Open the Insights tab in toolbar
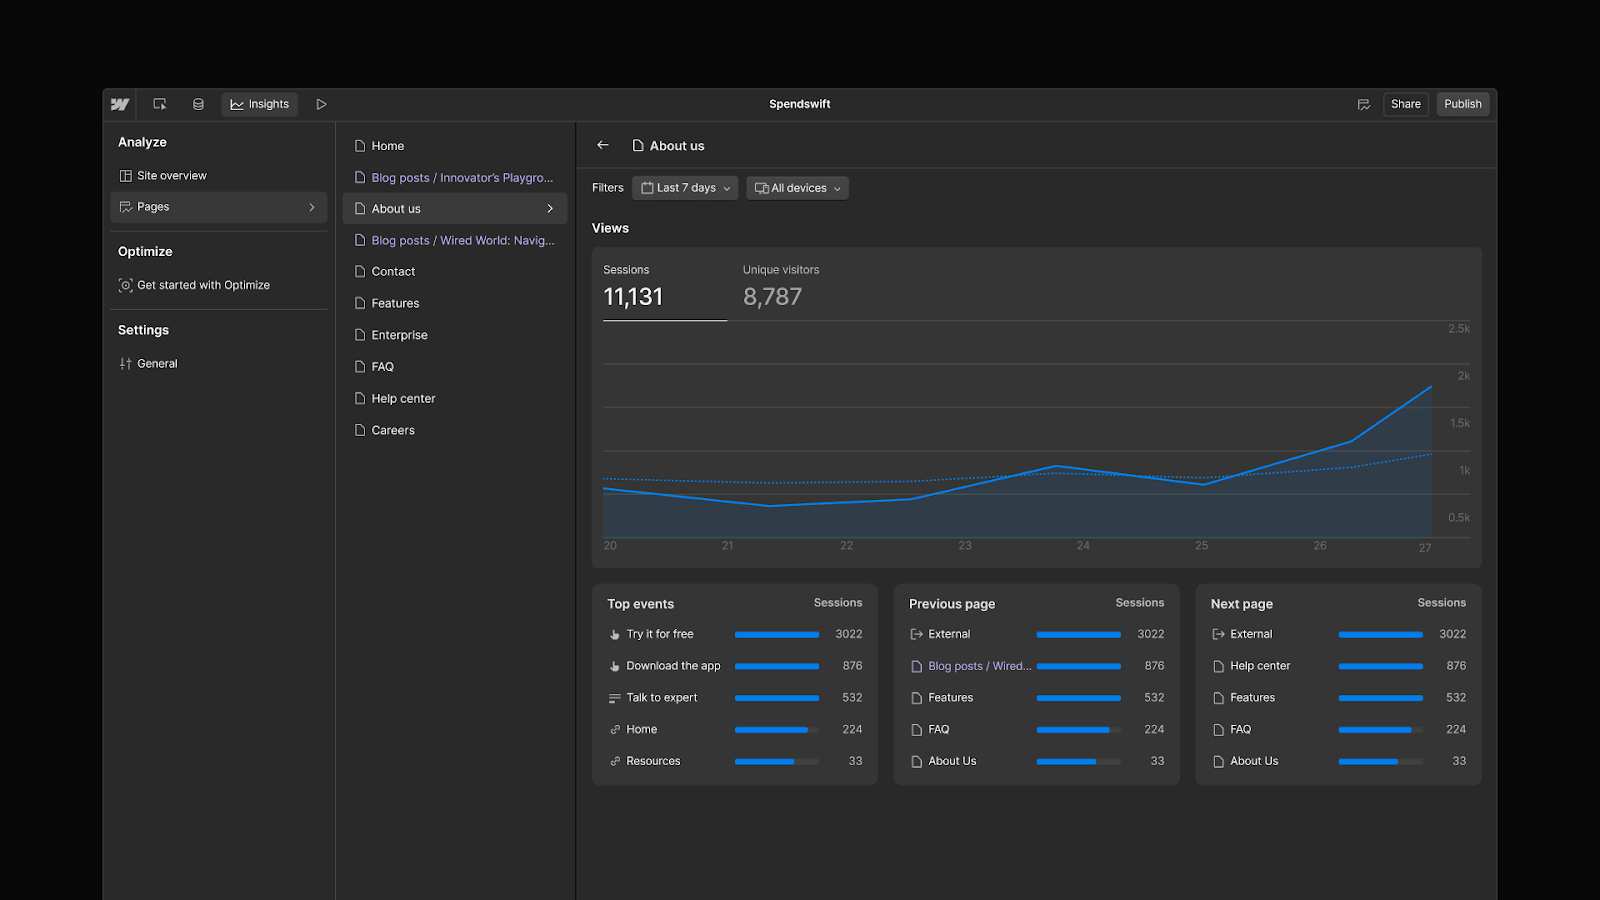This screenshot has width=1600, height=900. coord(260,104)
